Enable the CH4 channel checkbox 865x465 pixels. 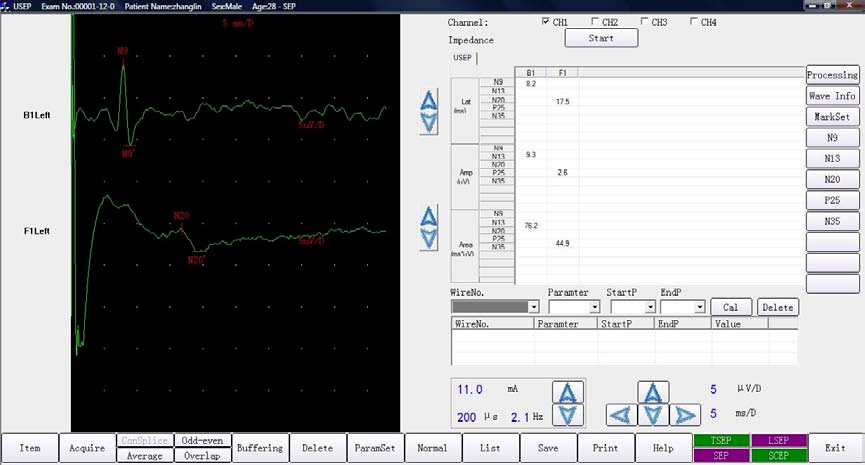tap(694, 22)
